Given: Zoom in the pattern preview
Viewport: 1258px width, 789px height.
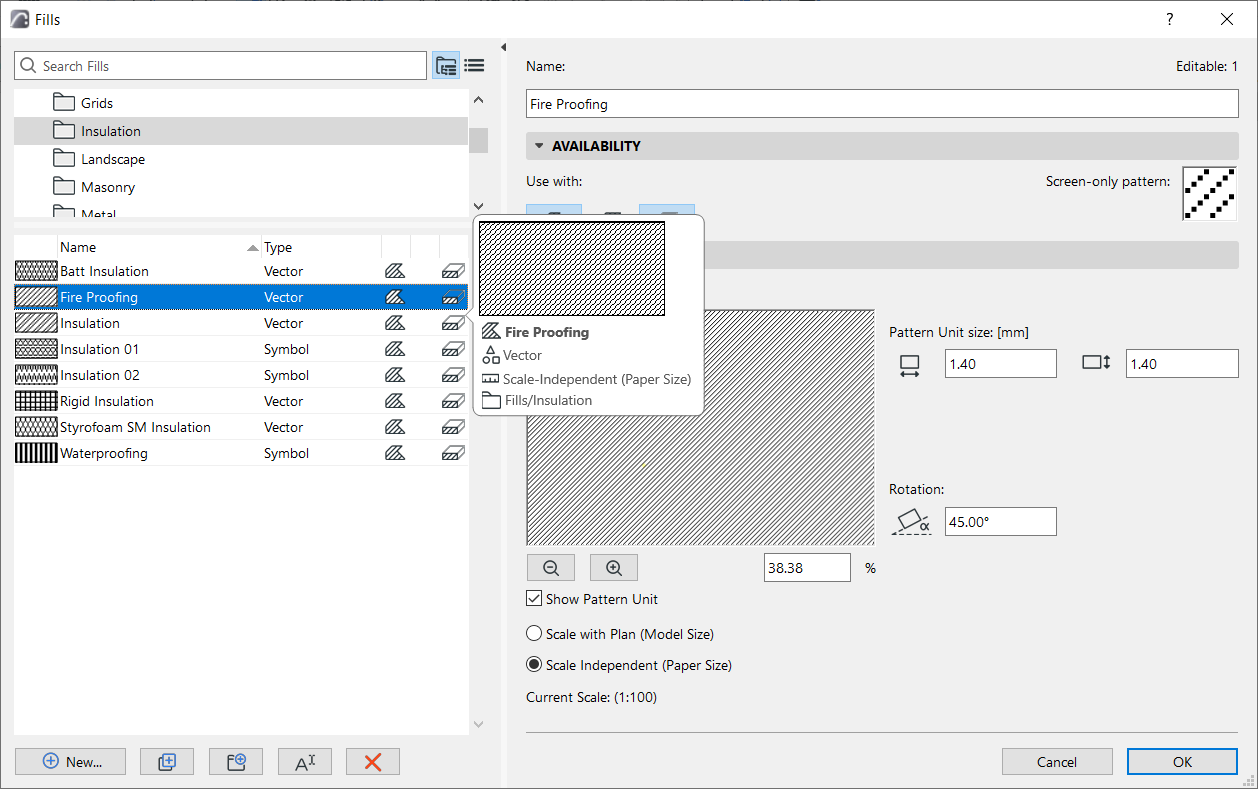Looking at the screenshot, I should pyautogui.click(x=613, y=568).
